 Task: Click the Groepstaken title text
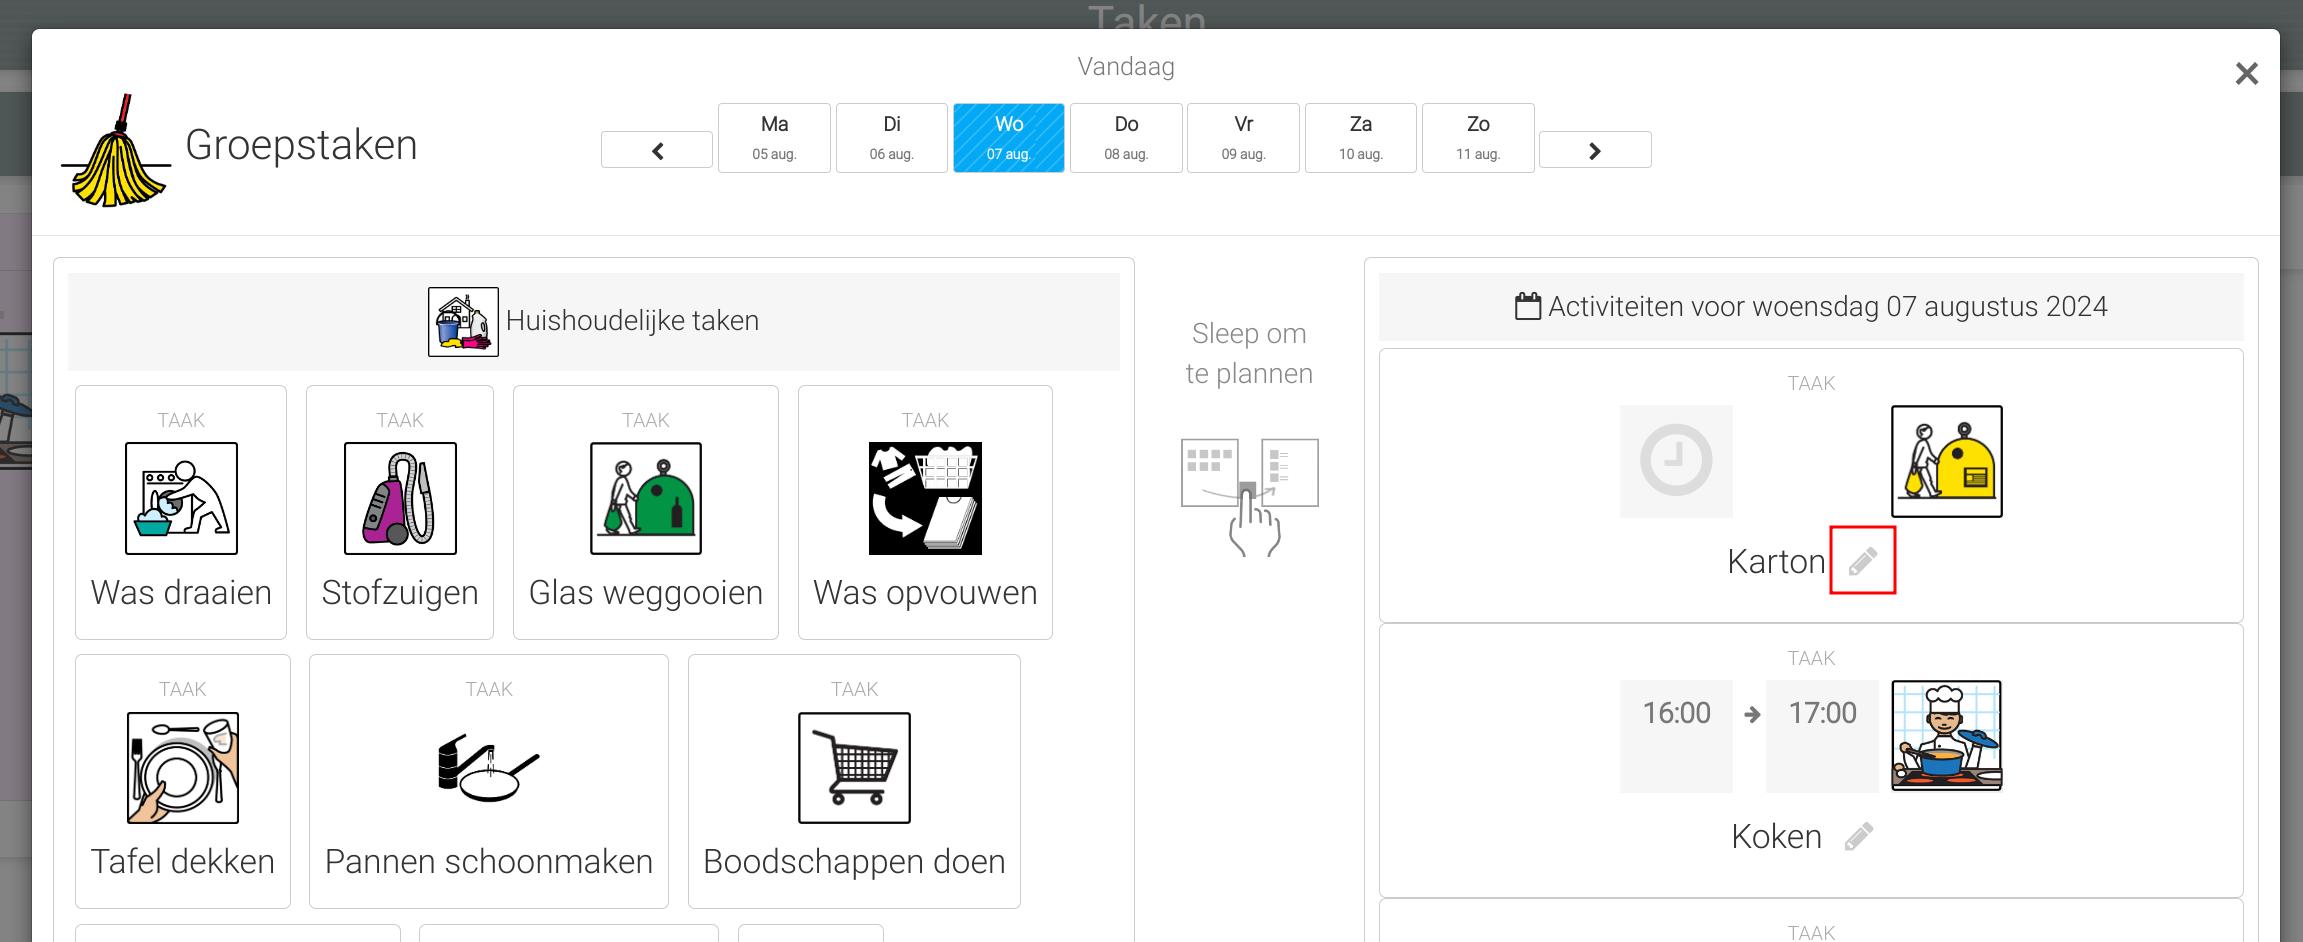[301, 146]
